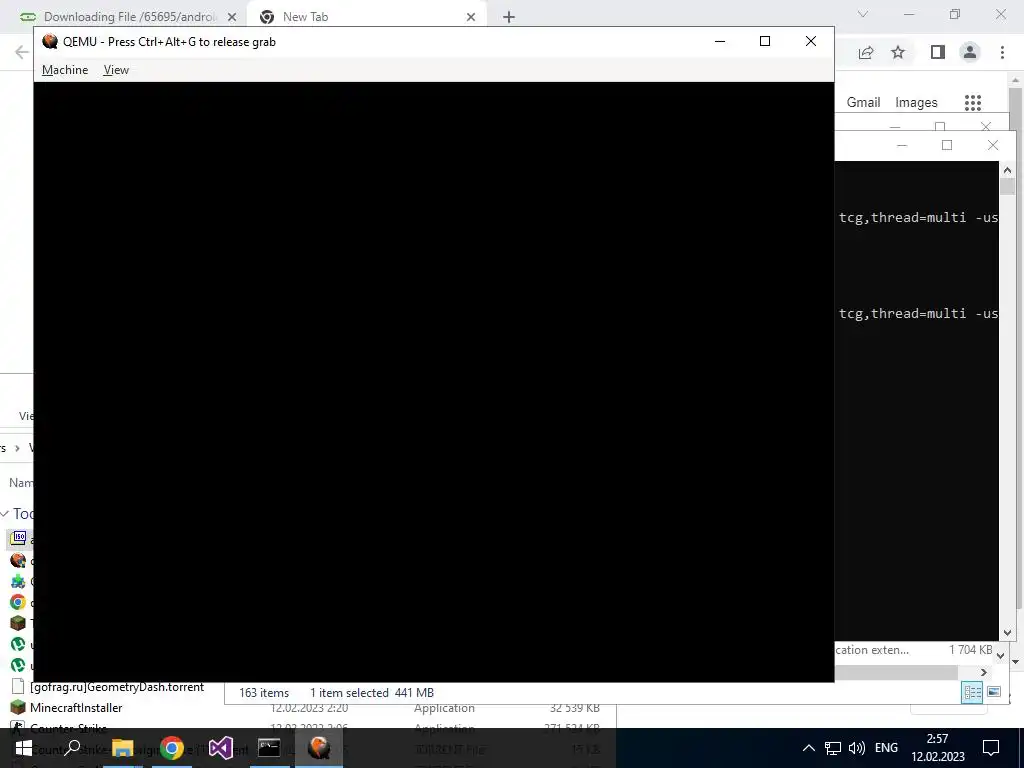1024x768 pixels.
Task: Click Explorer horizontal scrollbar right arrow
Action: (984, 673)
